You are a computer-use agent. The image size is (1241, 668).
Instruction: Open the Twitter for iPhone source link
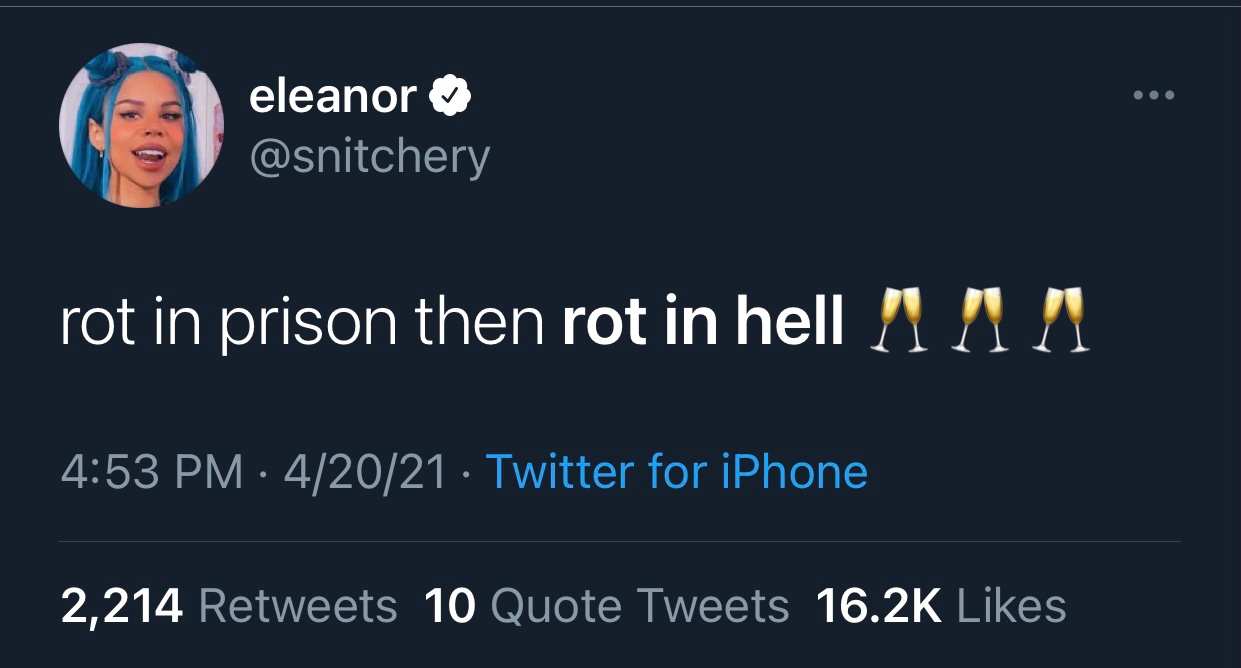coord(676,472)
